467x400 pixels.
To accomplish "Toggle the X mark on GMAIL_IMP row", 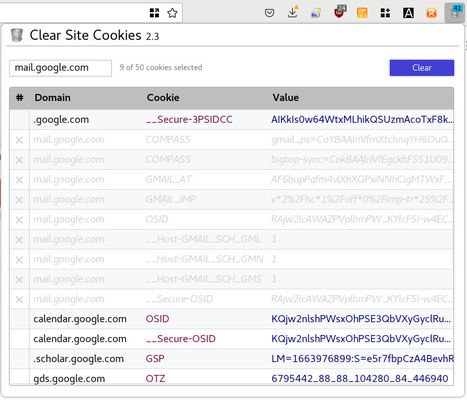I will click(19, 200).
